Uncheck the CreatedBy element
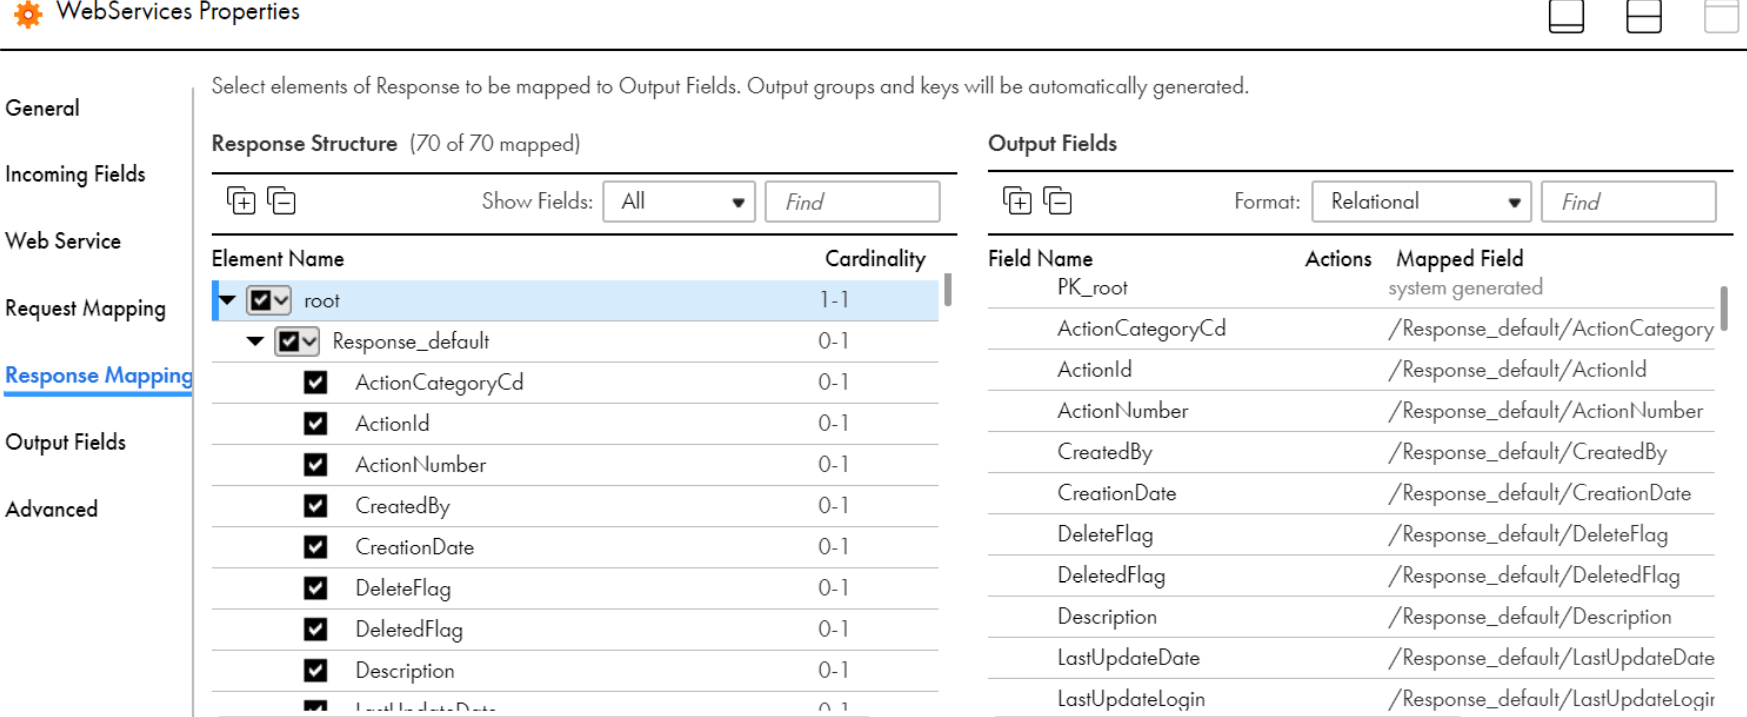Viewport: 1747px width, 717px height. point(316,505)
